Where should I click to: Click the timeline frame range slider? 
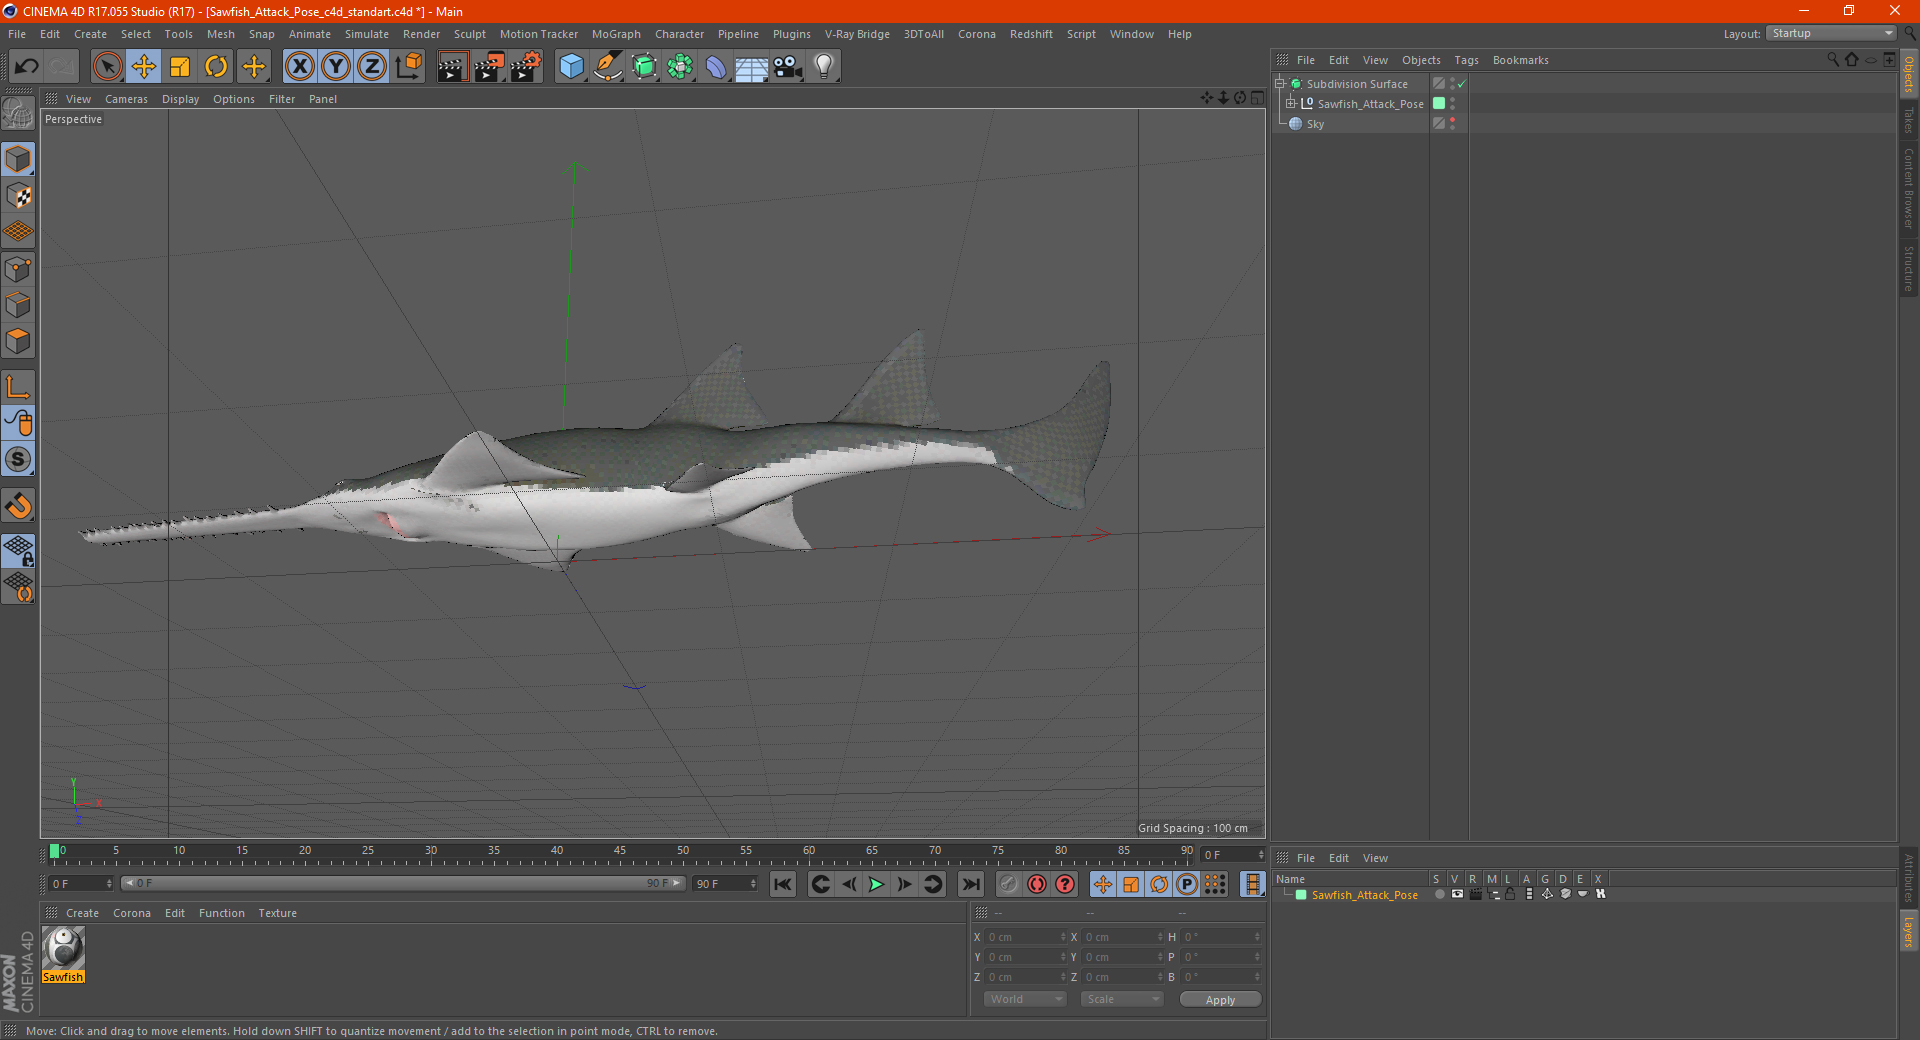pos(402,883)
